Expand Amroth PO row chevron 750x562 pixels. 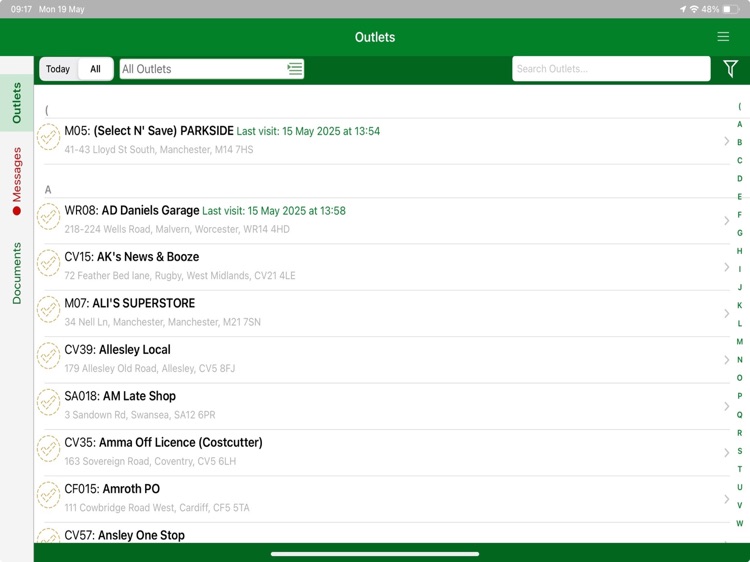(727, 499)
